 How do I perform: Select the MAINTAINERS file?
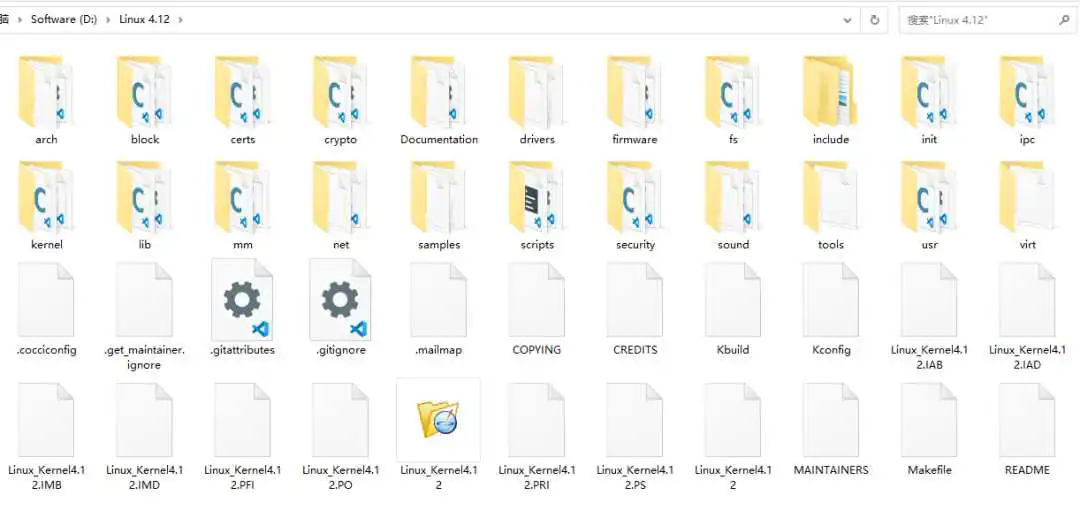point(831,428)
